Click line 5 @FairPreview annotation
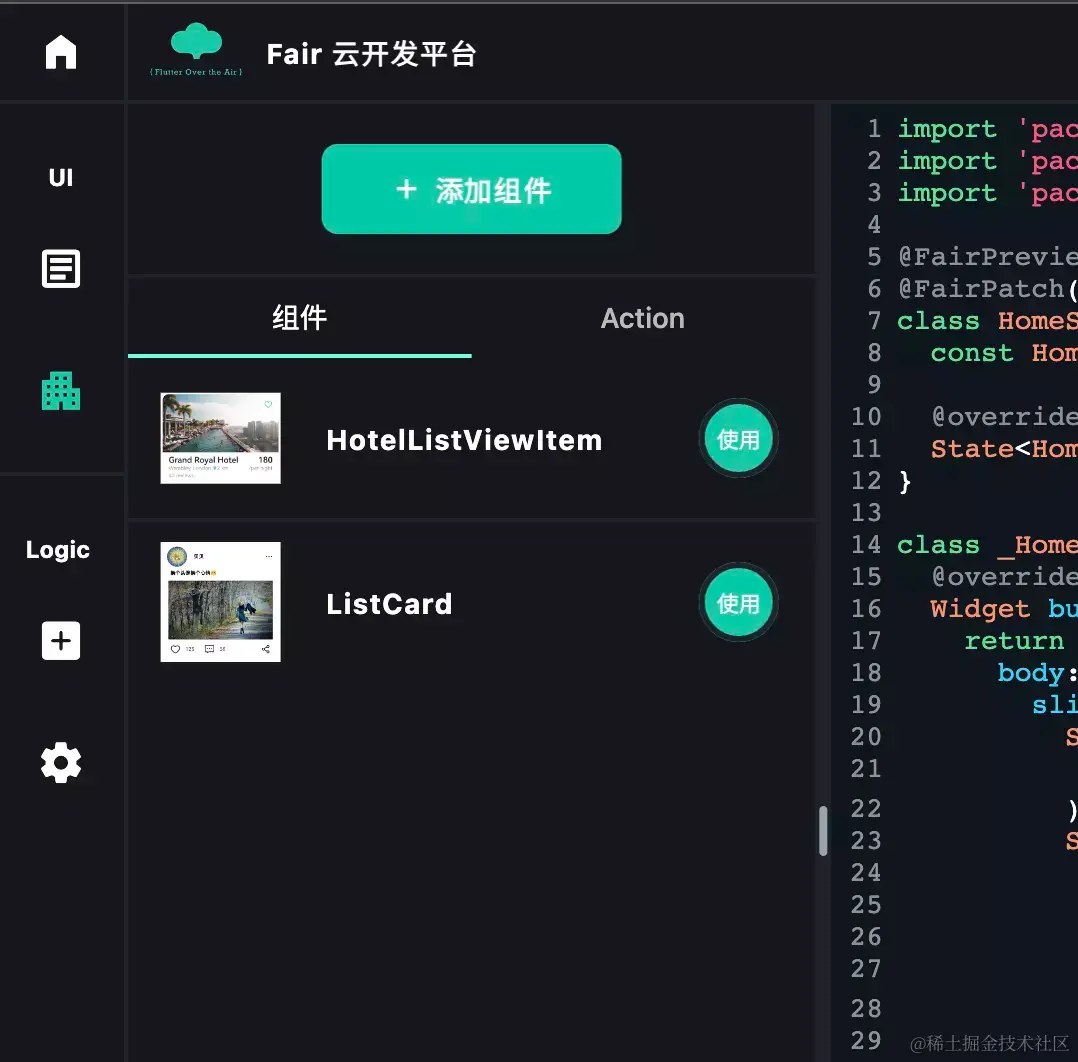Screen dimensions: 1078x1062 click(987, 257)
